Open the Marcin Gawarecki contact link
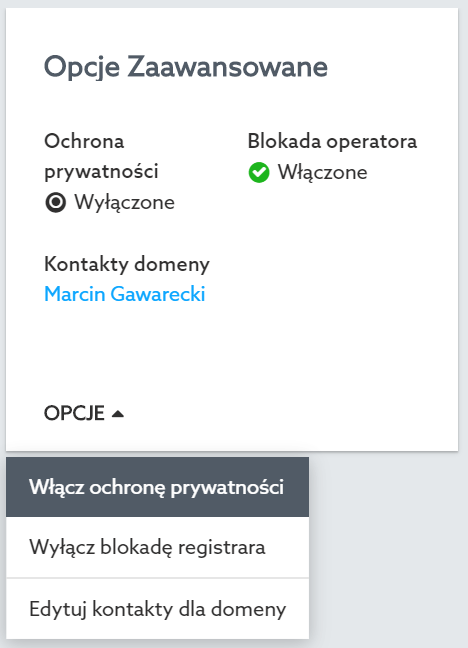The image size is (468, 648). (x=124, y=294)
